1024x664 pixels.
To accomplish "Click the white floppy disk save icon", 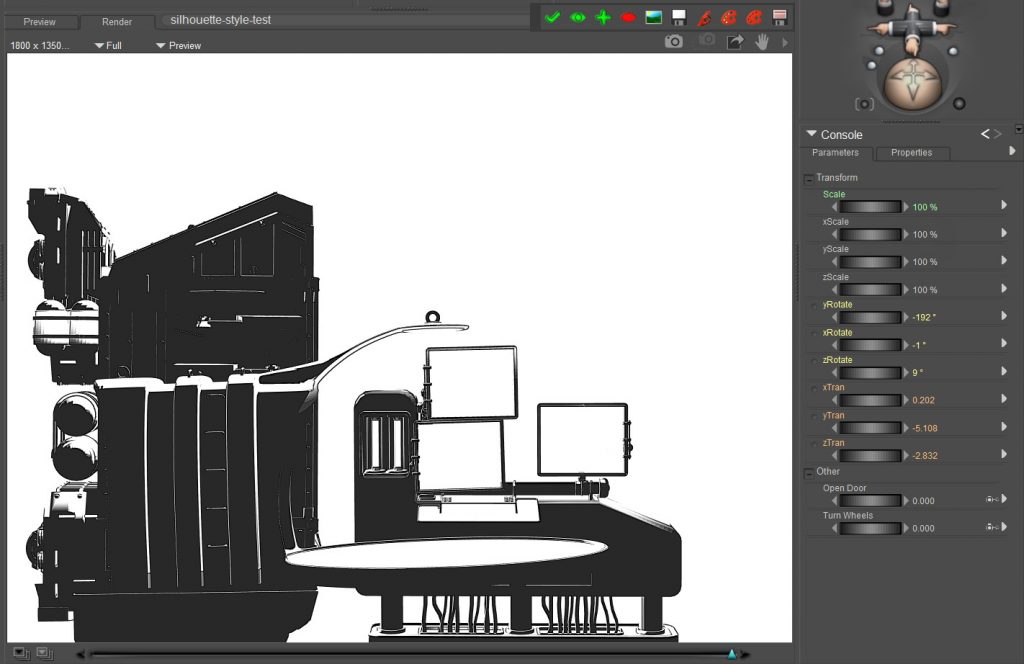I will 679,17.
